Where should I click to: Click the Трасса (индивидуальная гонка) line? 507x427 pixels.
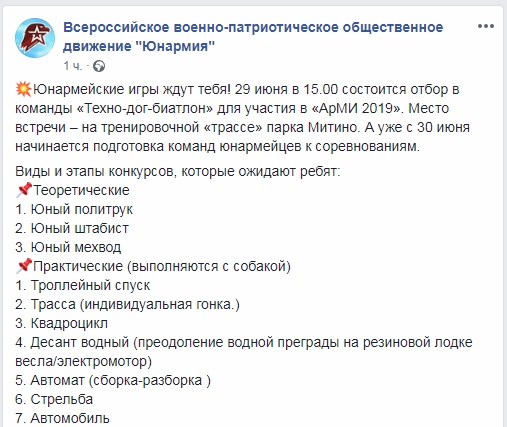pos(127,304)
